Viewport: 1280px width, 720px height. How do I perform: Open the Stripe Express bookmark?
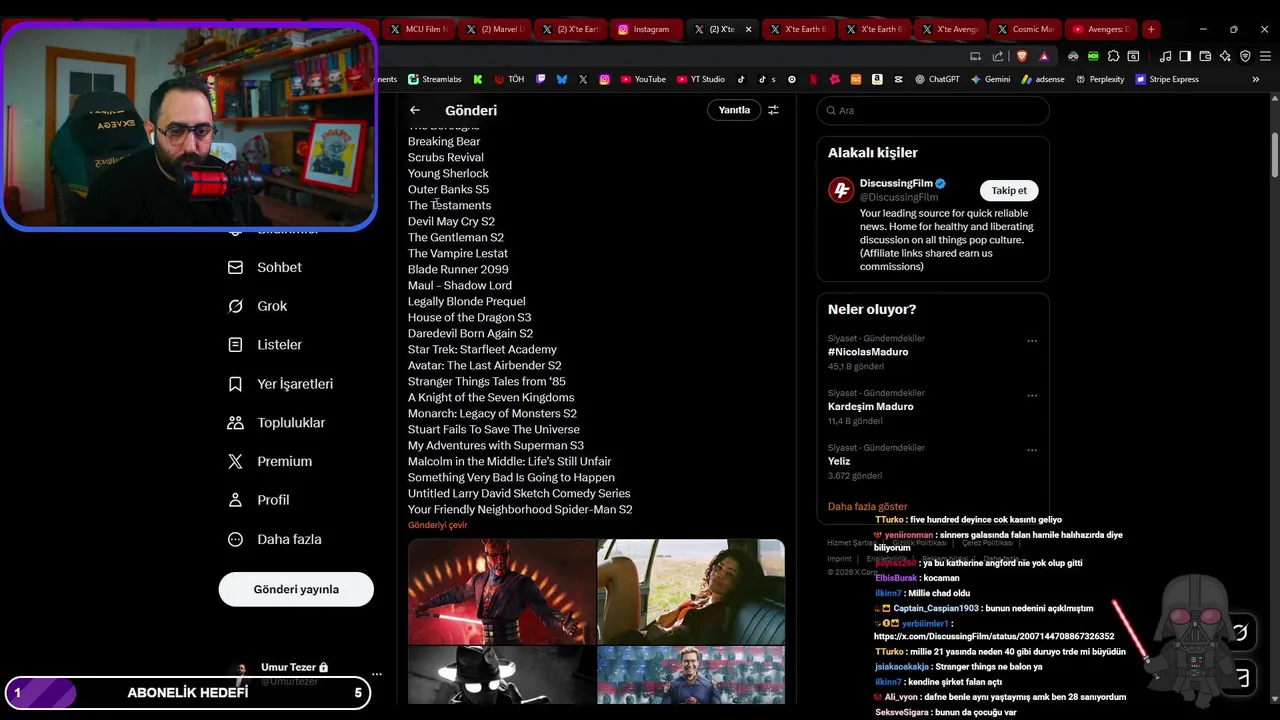(x=1167, y=79)
